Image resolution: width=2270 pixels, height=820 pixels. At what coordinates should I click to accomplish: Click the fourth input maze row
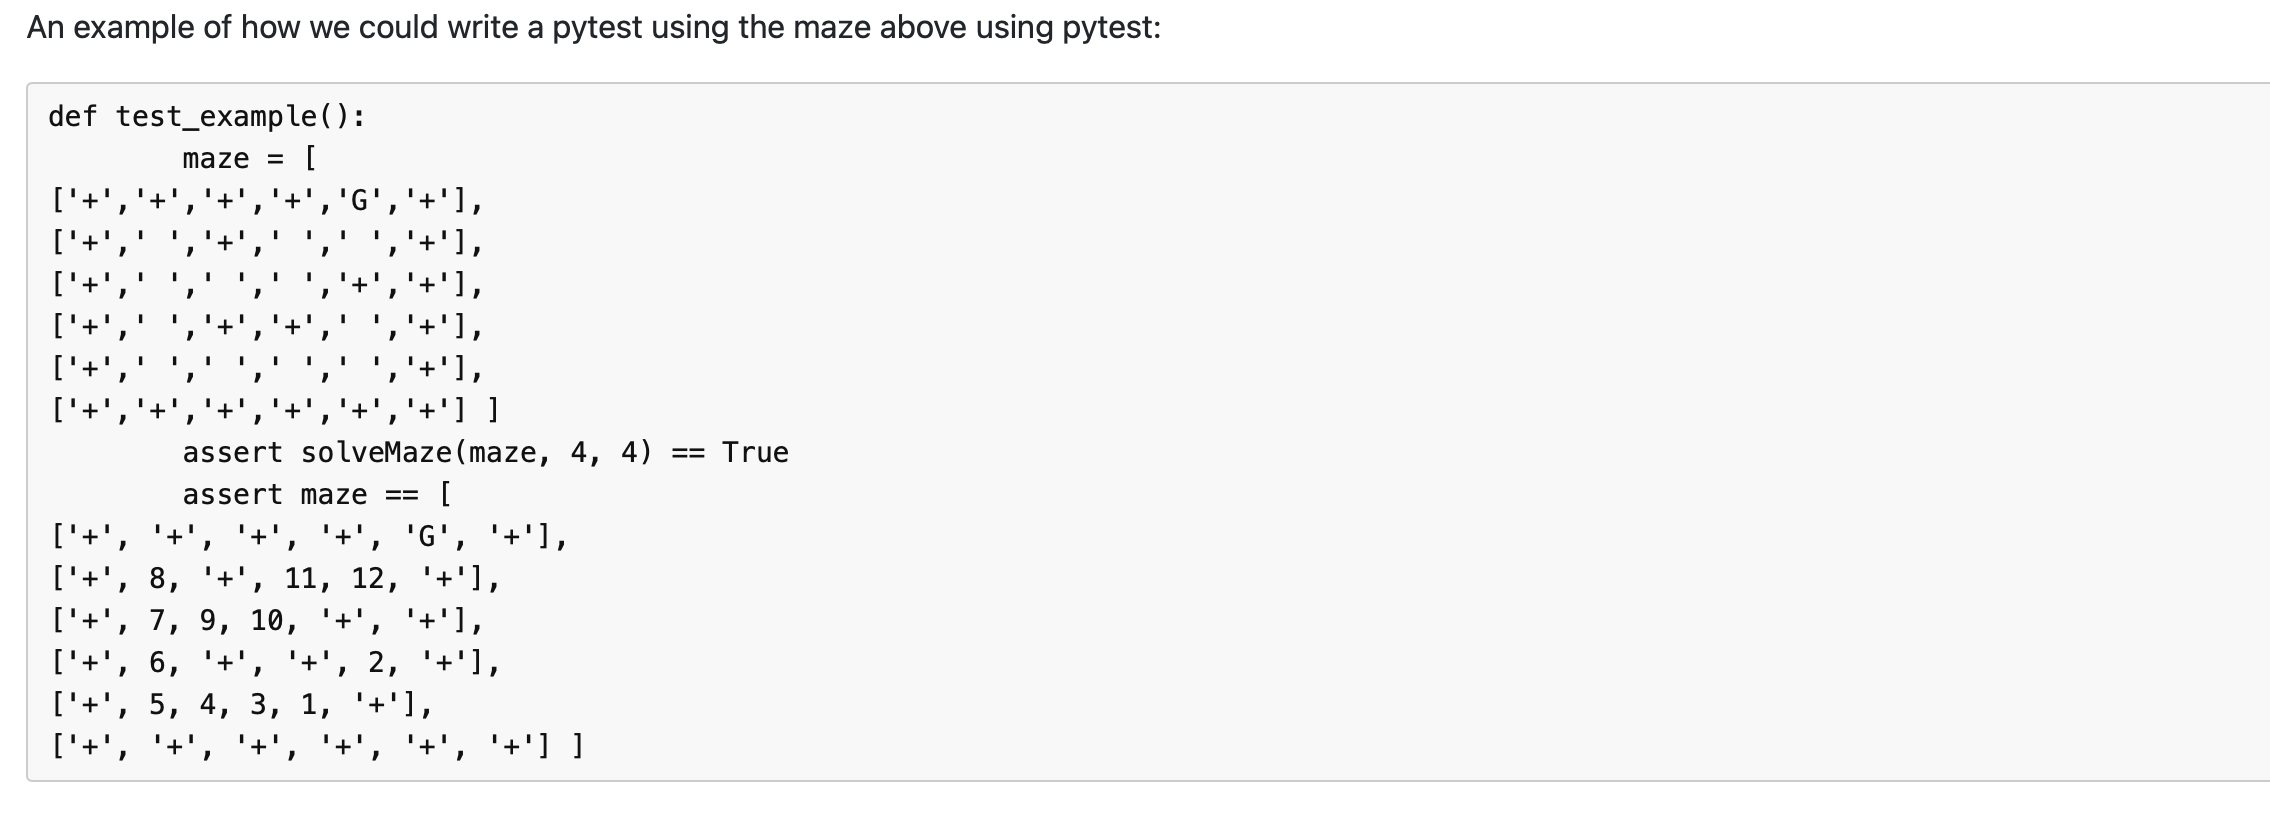267,327
